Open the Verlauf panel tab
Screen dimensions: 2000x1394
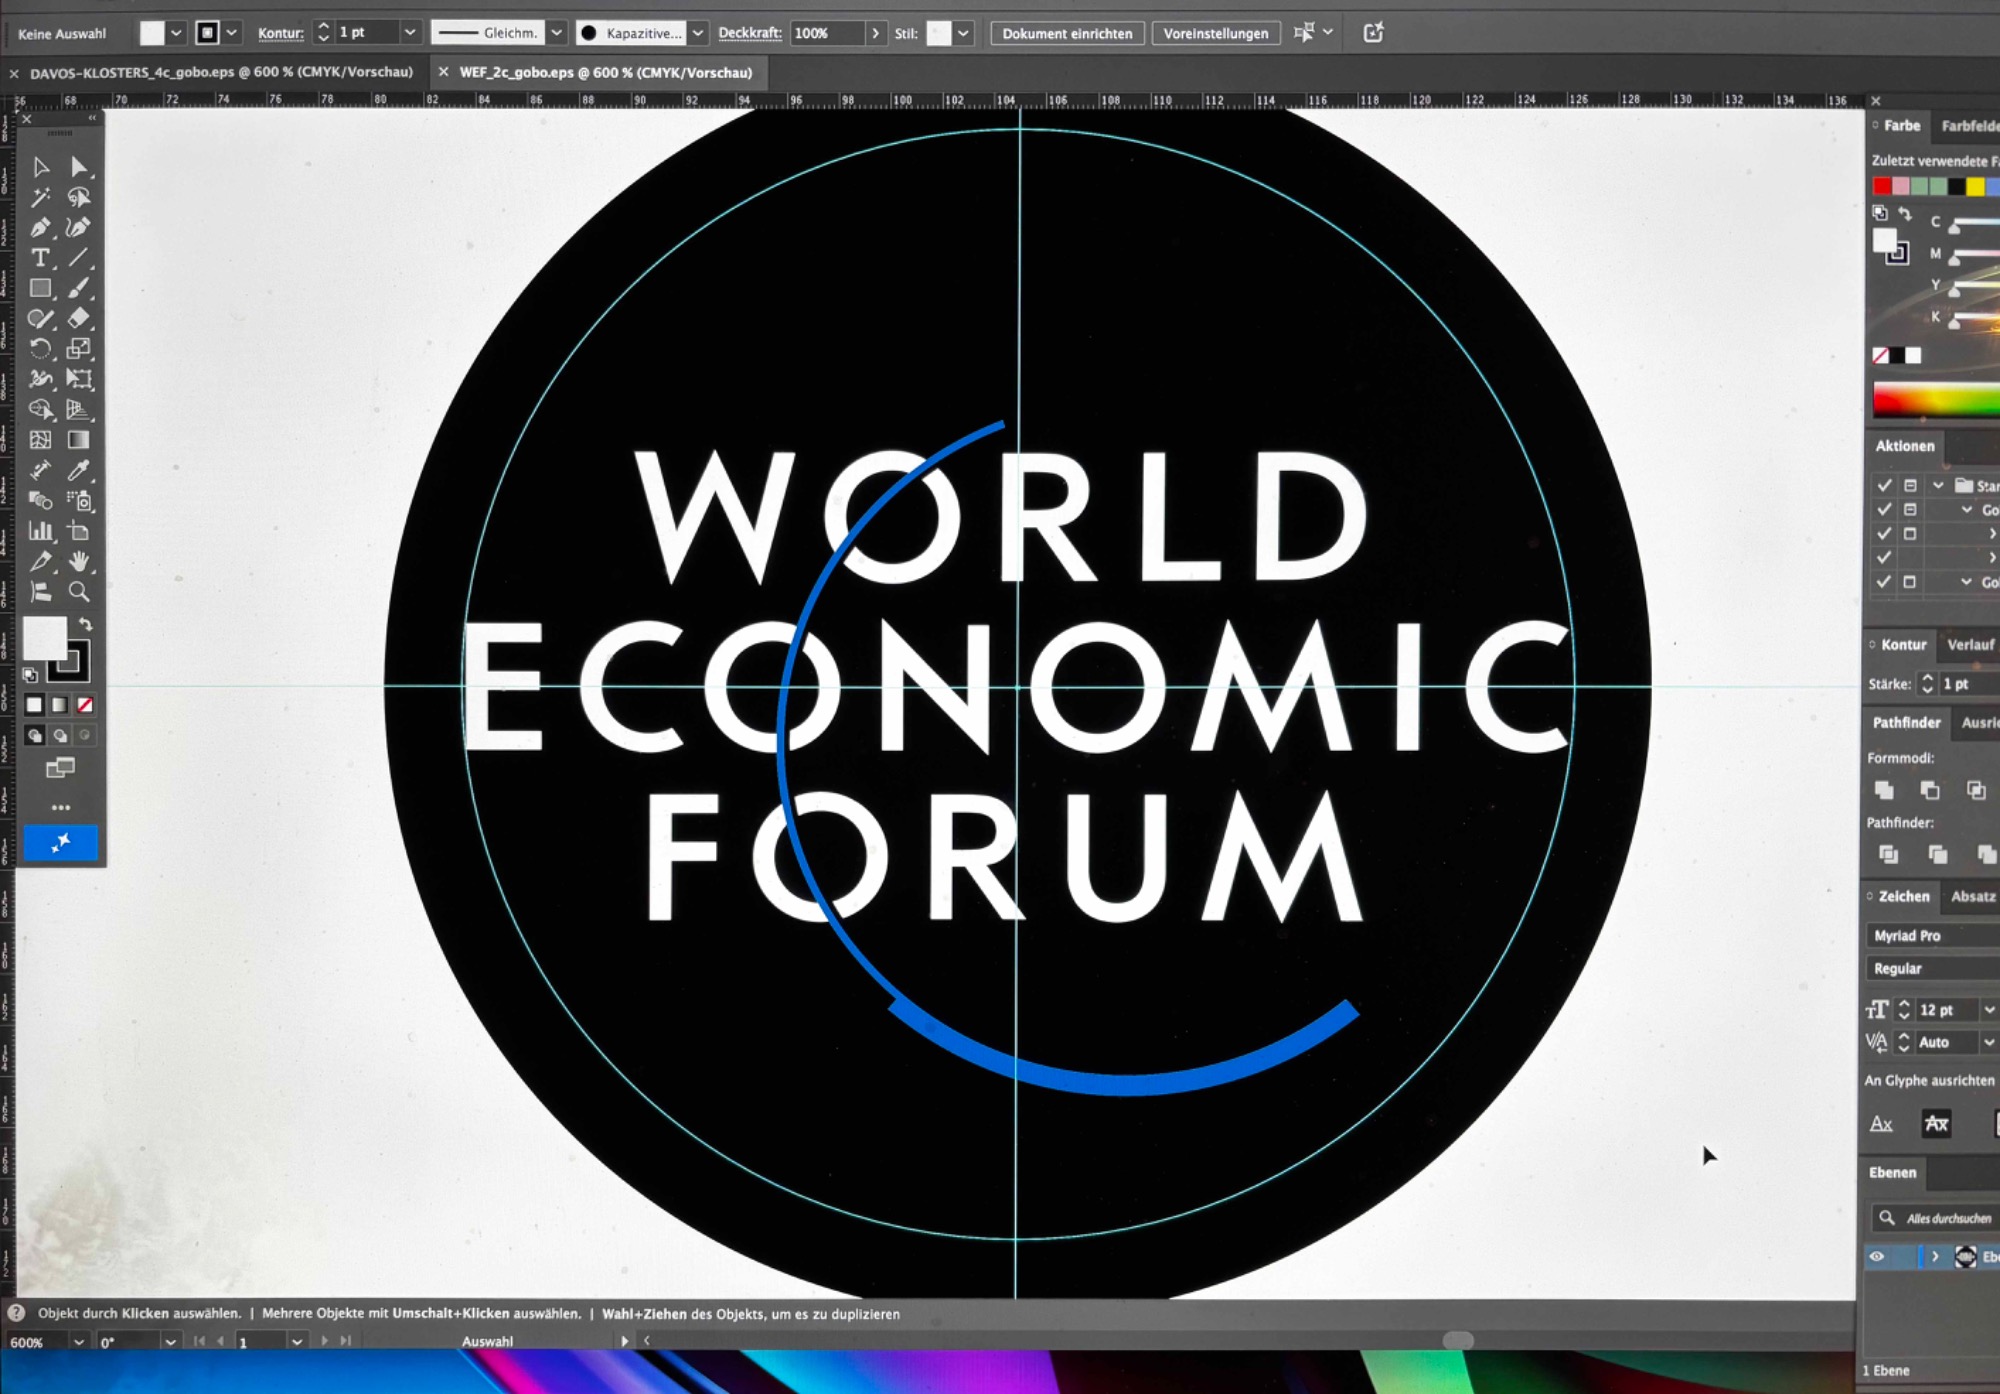coord(1970,645)
